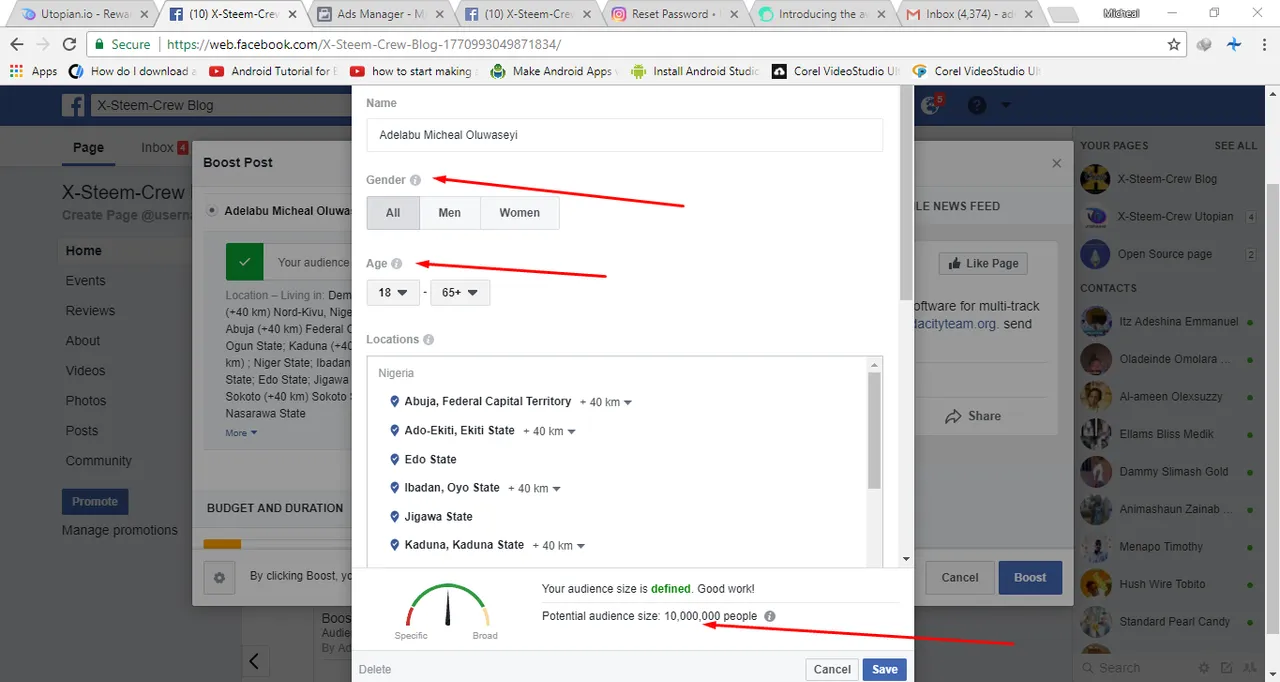Viewport: 1280px width, 682px height.
Task: Open Ibadan +40 km radius dropdown
Action: pos(534,488)
